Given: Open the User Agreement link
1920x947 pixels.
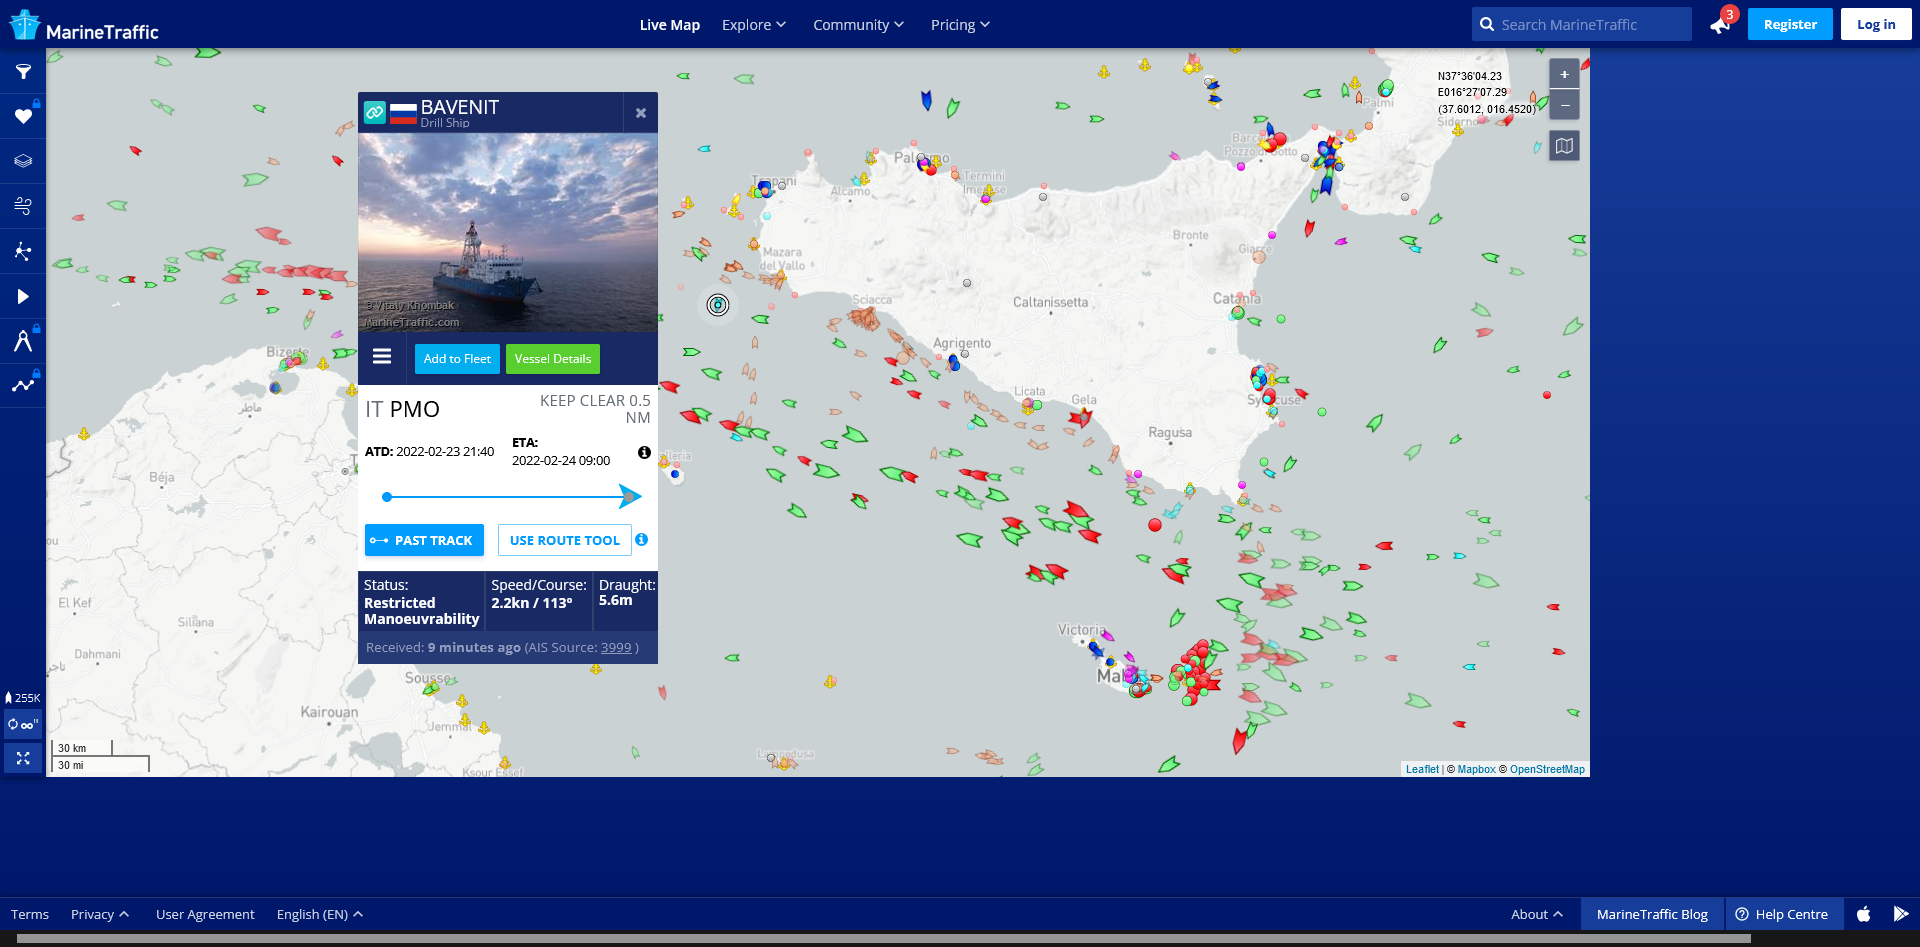Looking at the screenshot, I should 205,914.
